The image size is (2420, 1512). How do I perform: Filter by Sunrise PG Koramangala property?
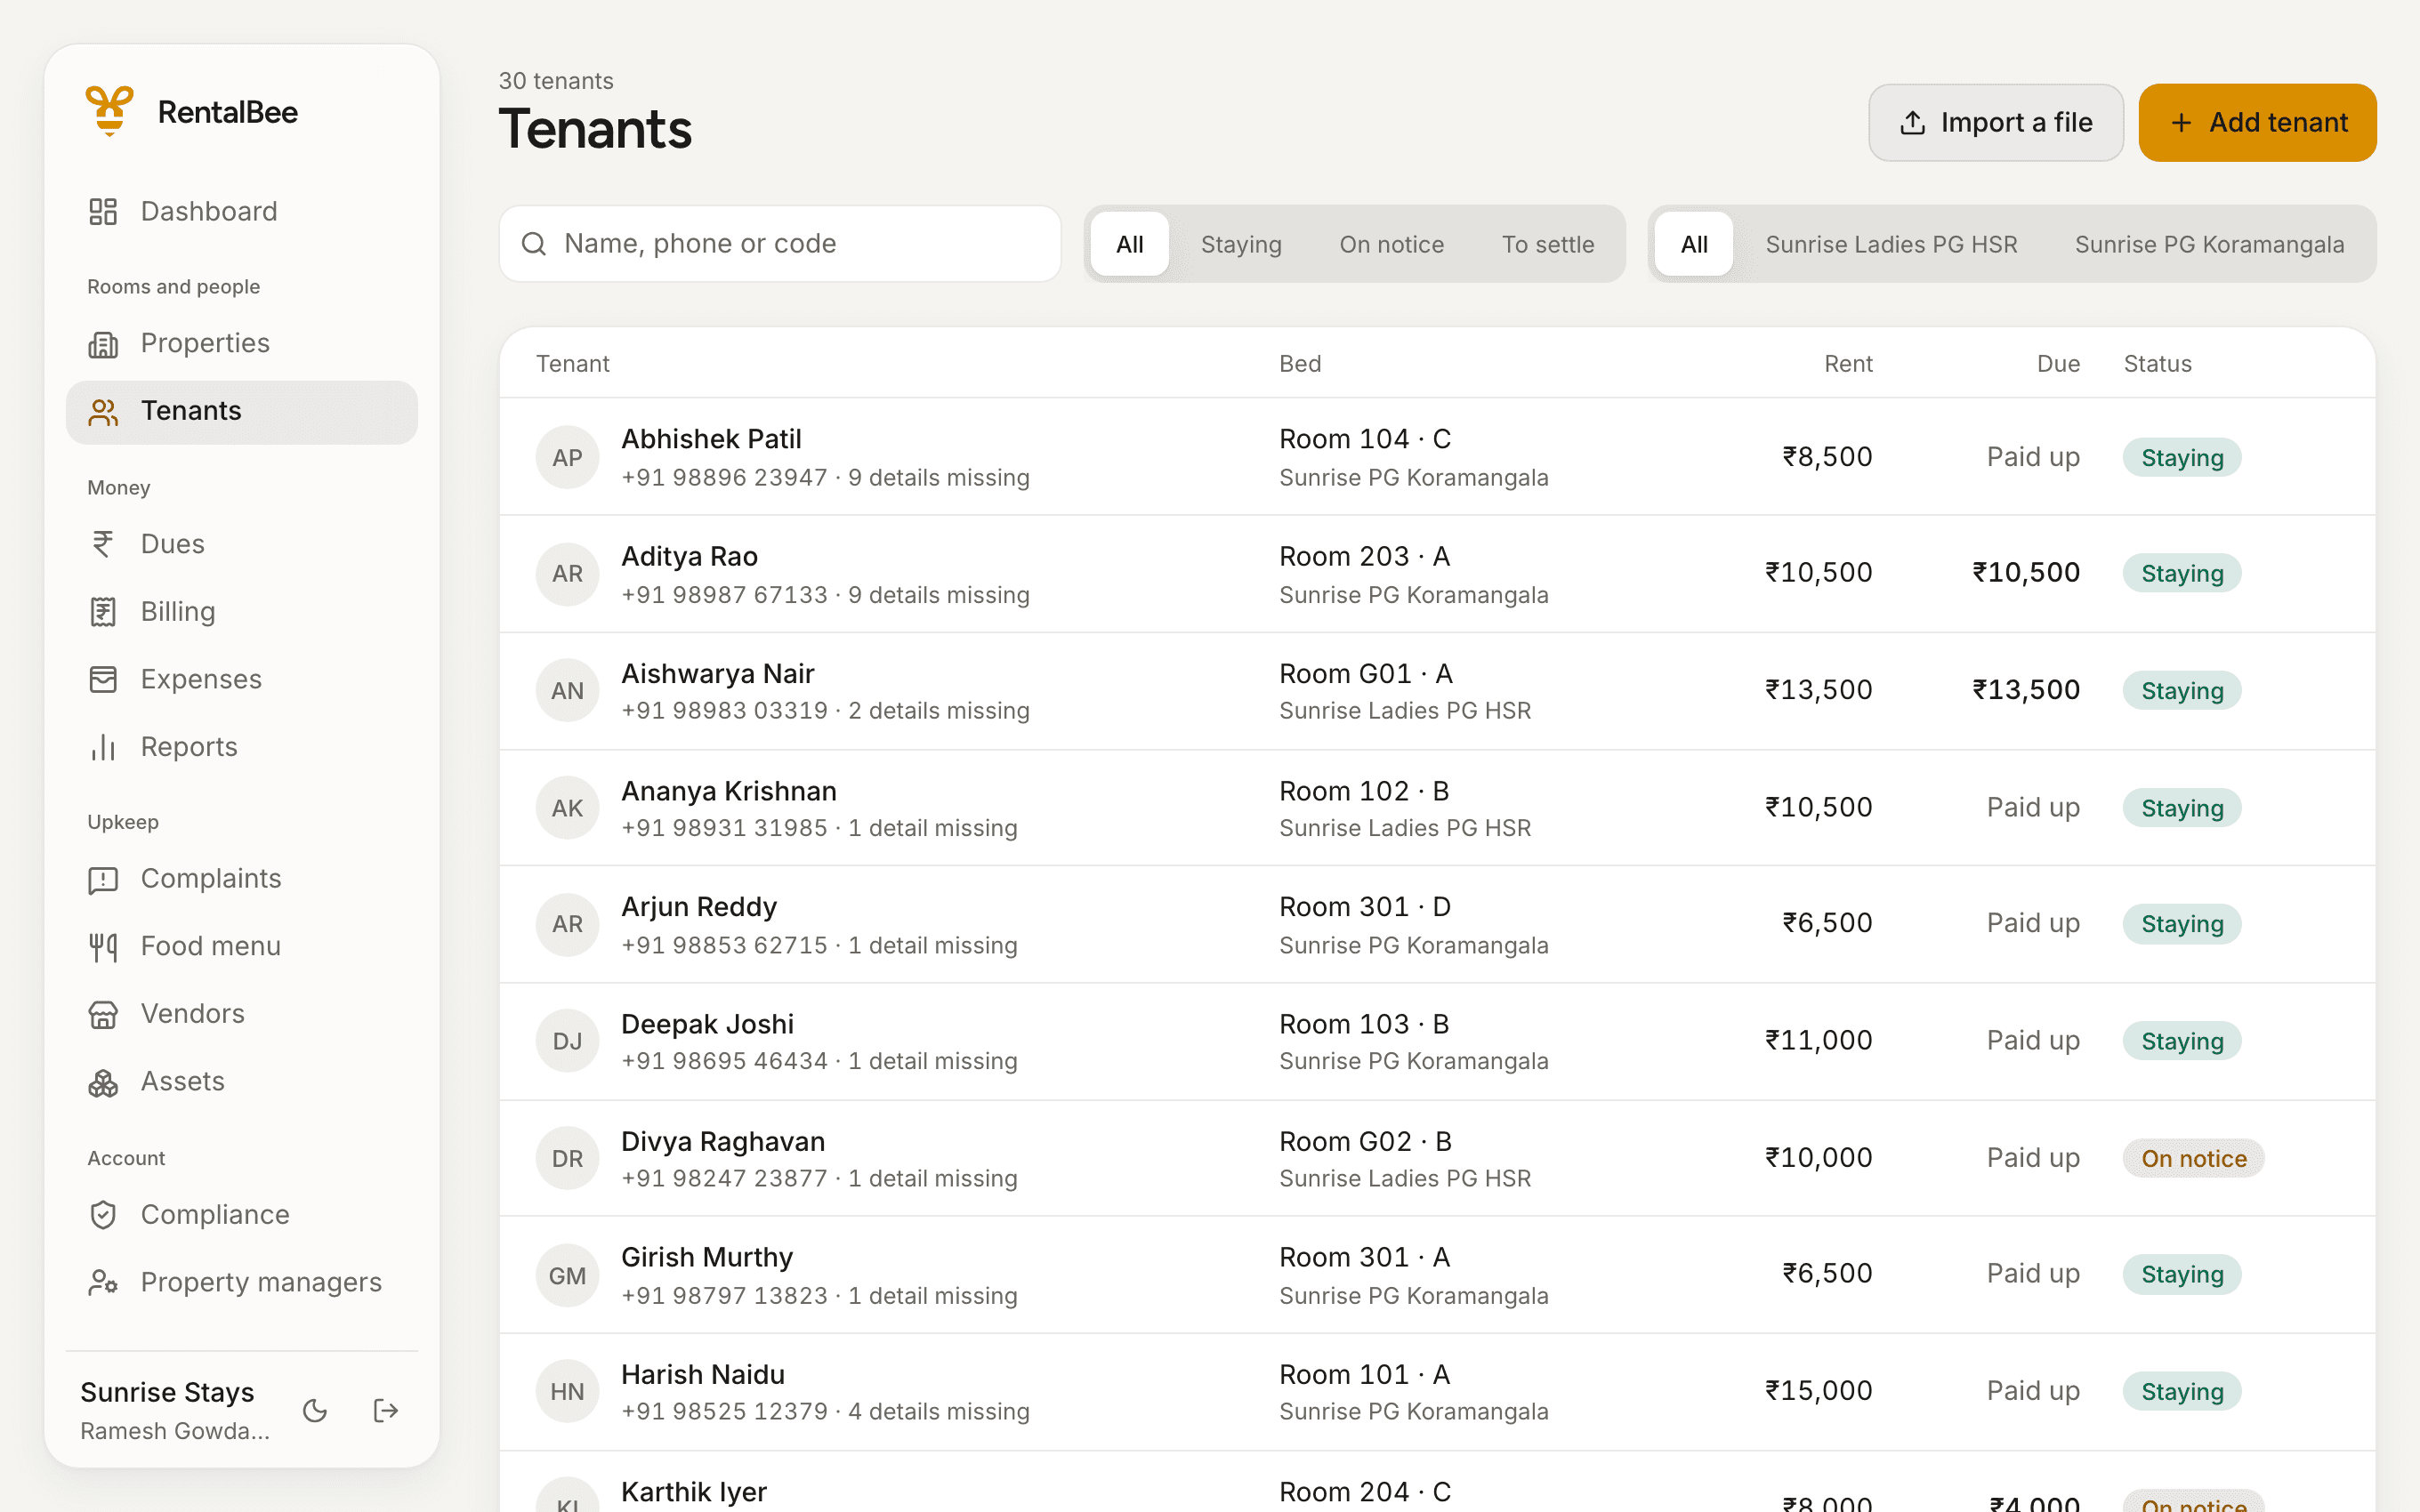[x=2209, y=244]
